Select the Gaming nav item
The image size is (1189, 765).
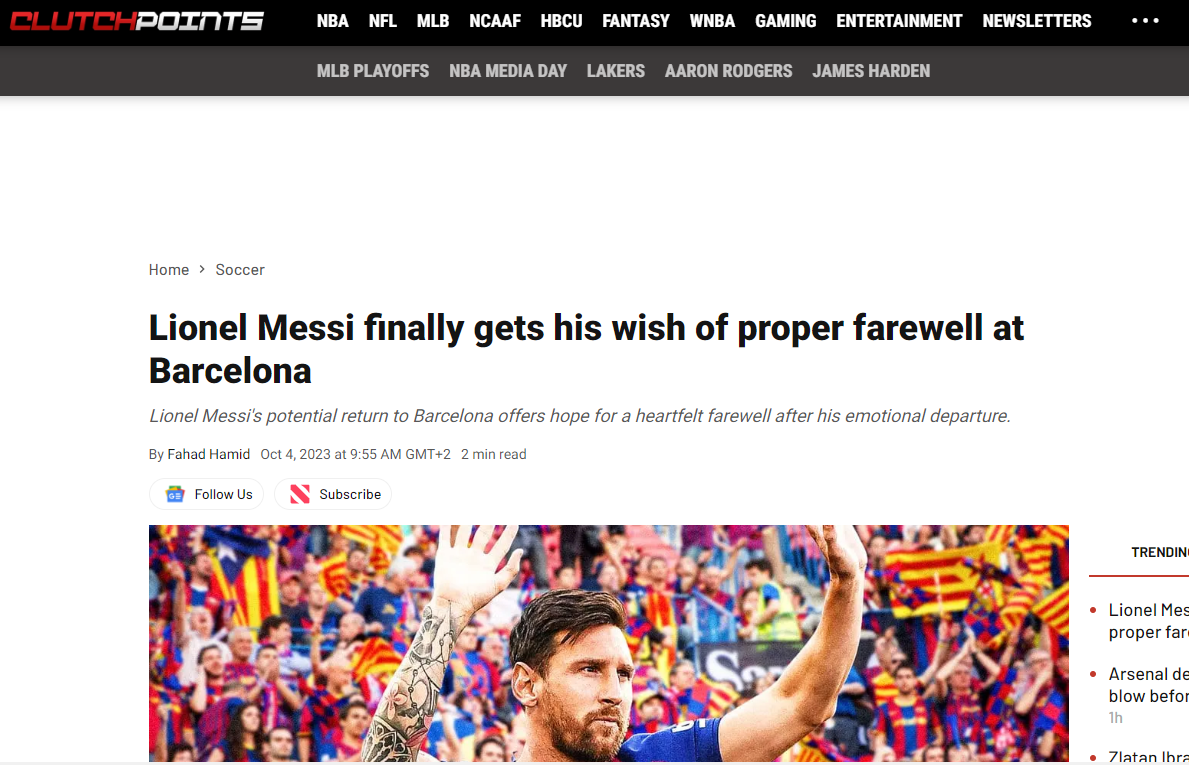(x=785, y=21)
